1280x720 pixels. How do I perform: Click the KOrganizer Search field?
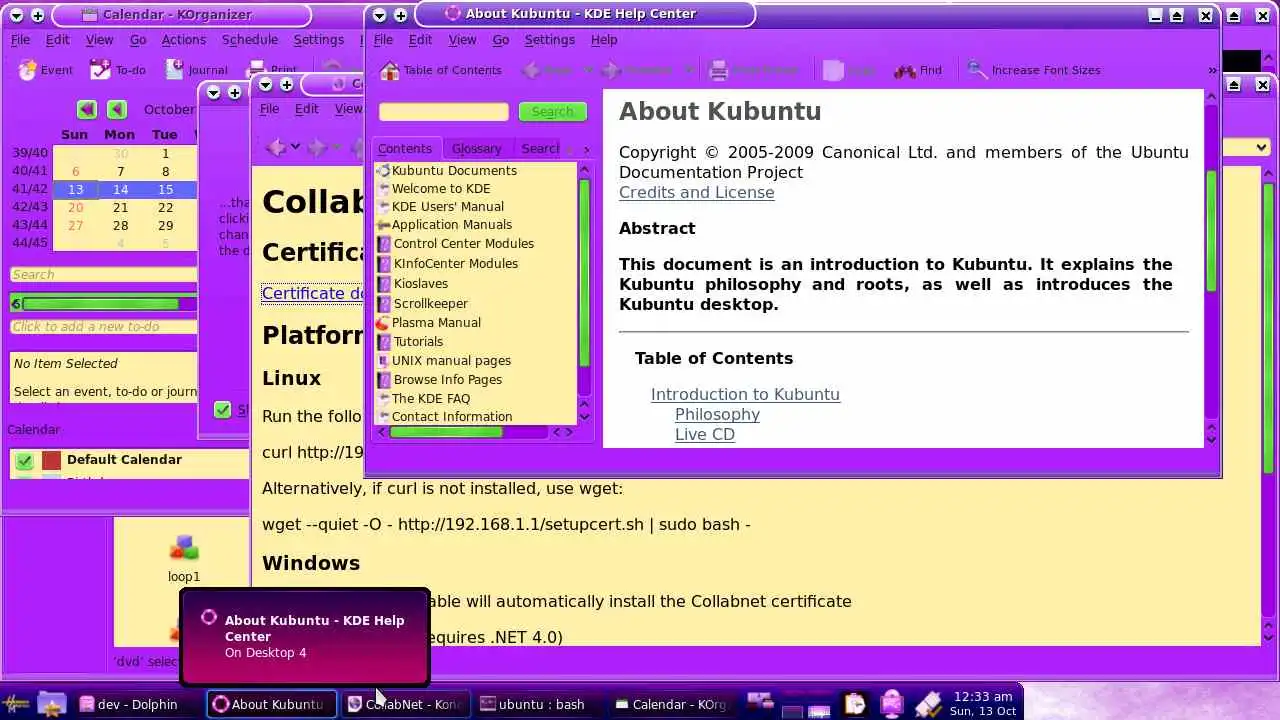pos(103,274)
